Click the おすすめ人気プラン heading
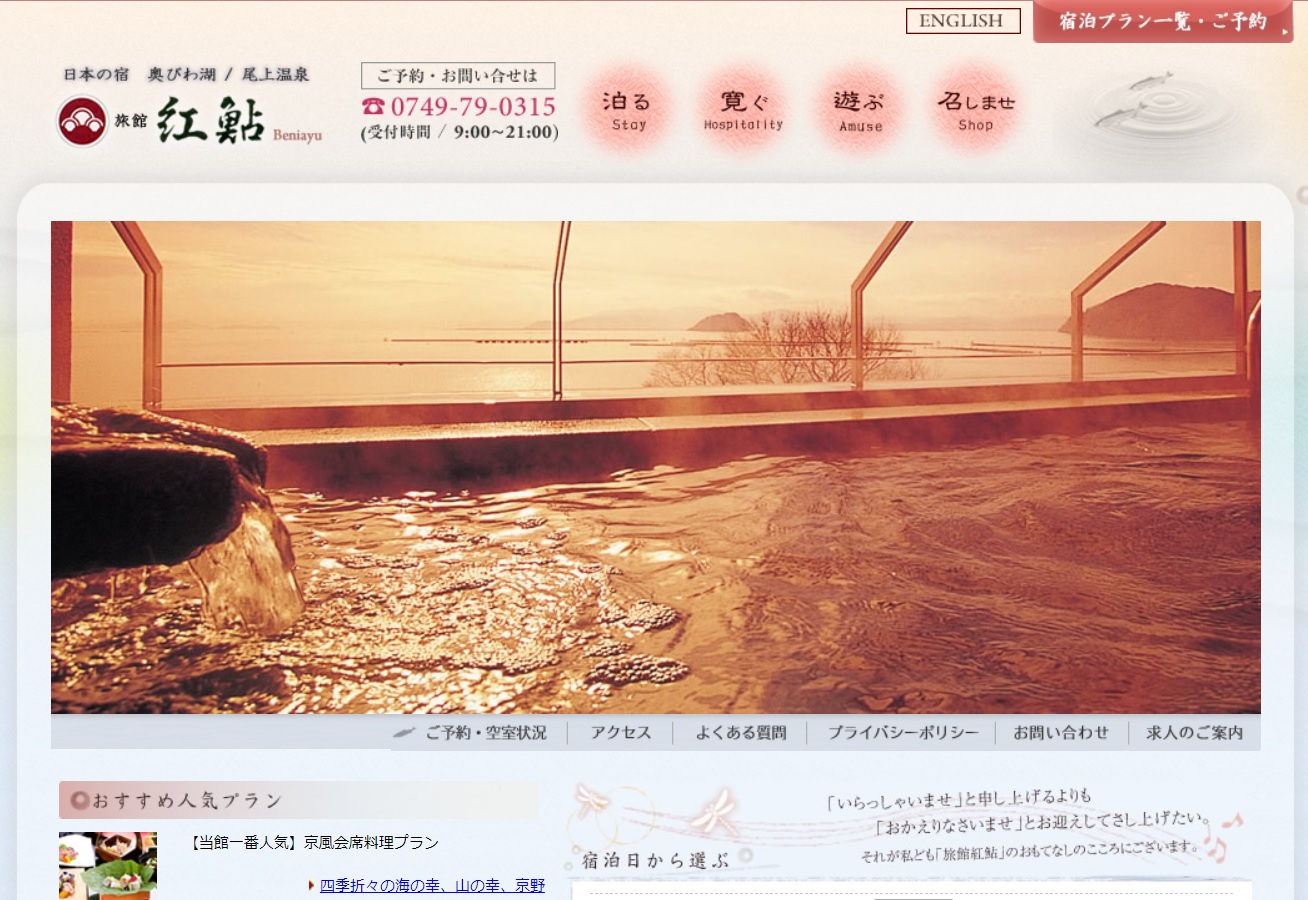This screenshot has width=1308, height=900. 298,800
